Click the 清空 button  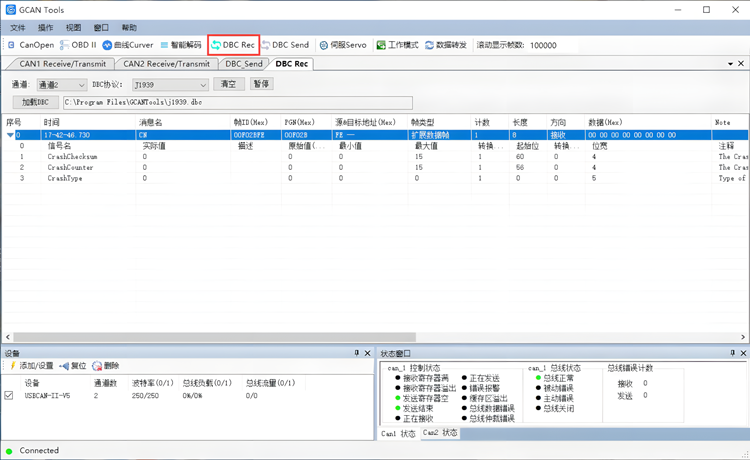228,84
